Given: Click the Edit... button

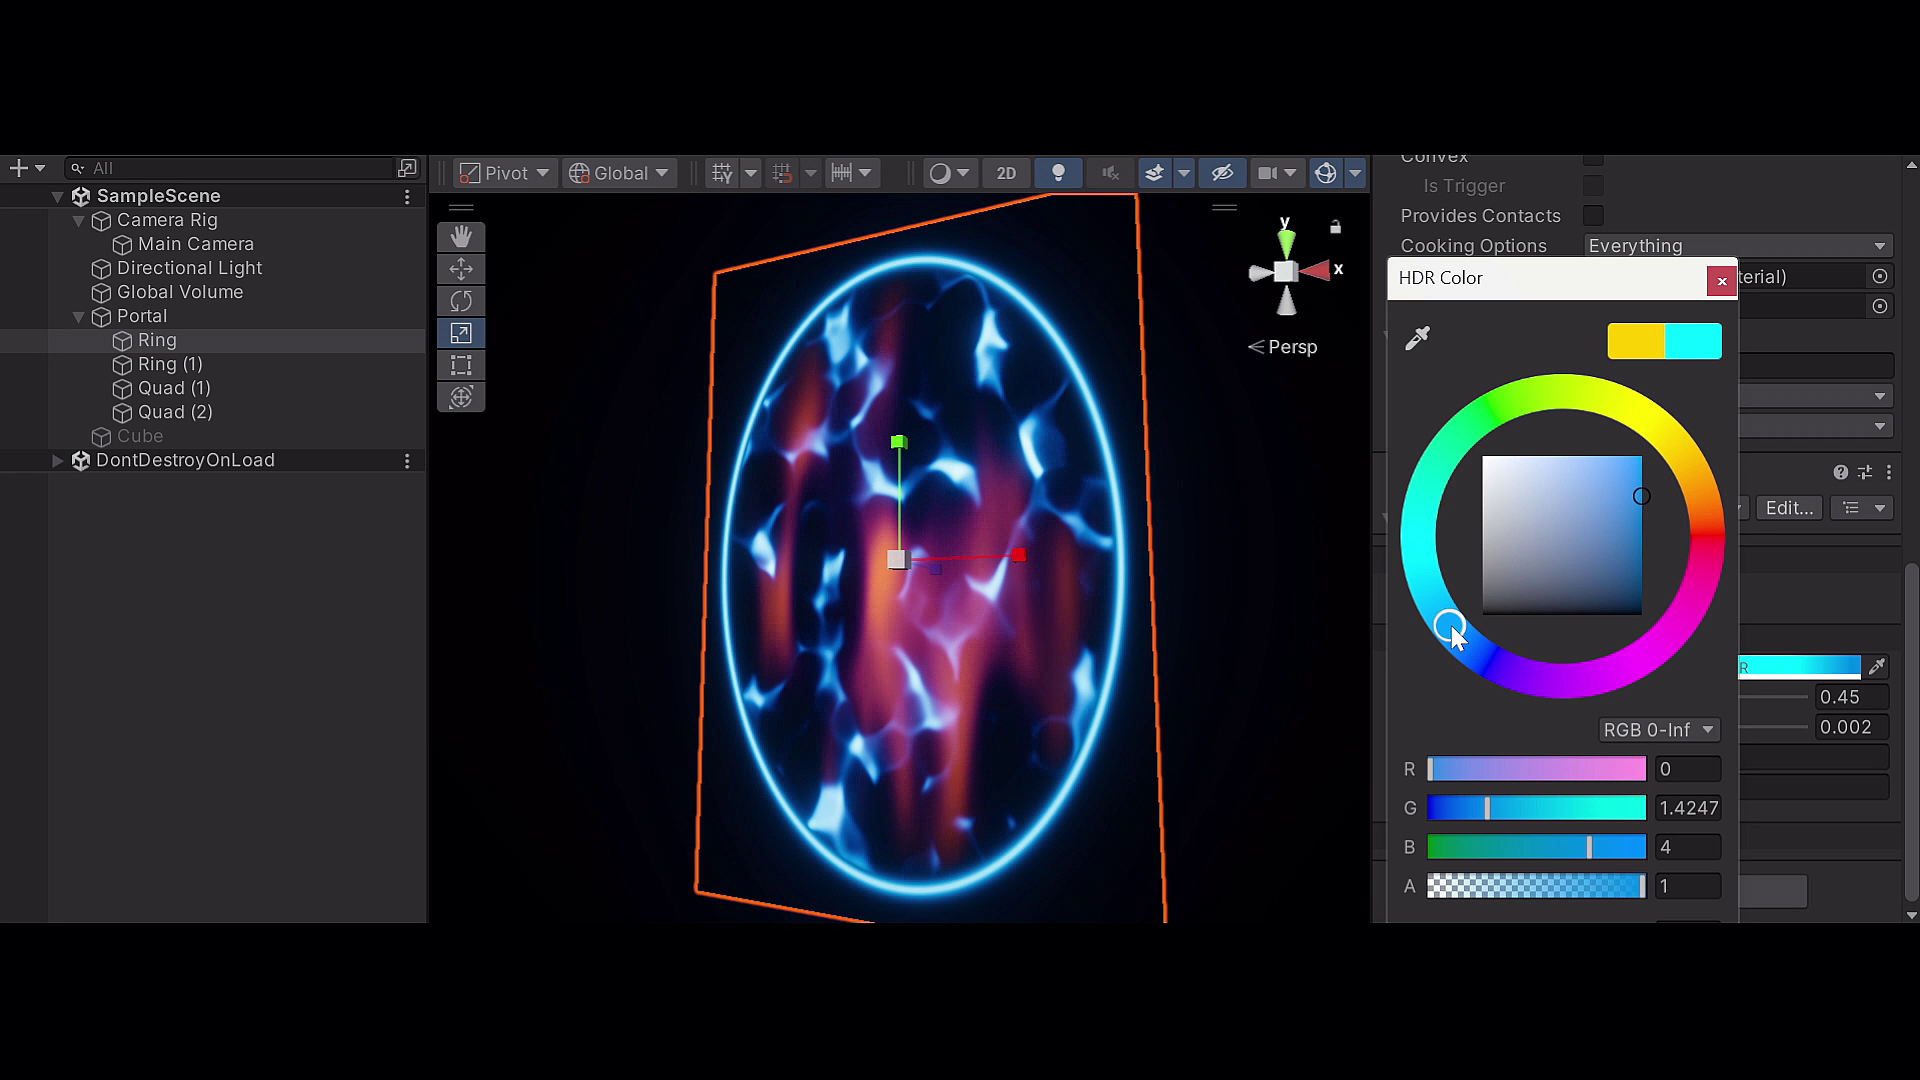Looking at the screenshot, I should 1789,508.
